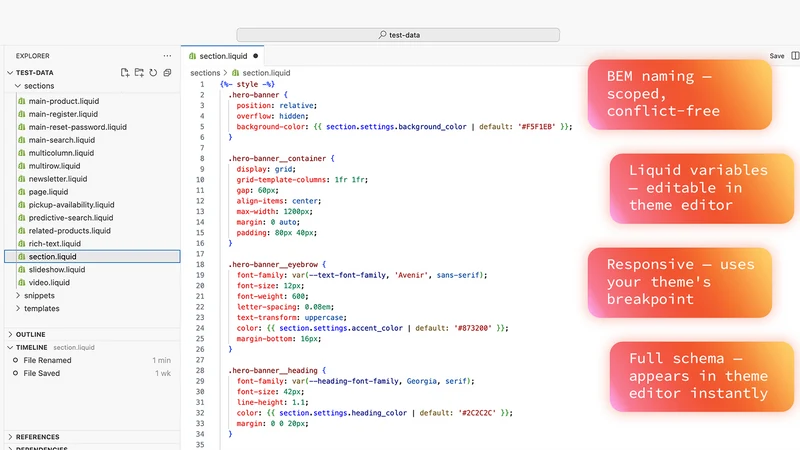Click the liquid icon on the section.liquid tab
Viewport: 800px width, 450px height.
point(192,56)
